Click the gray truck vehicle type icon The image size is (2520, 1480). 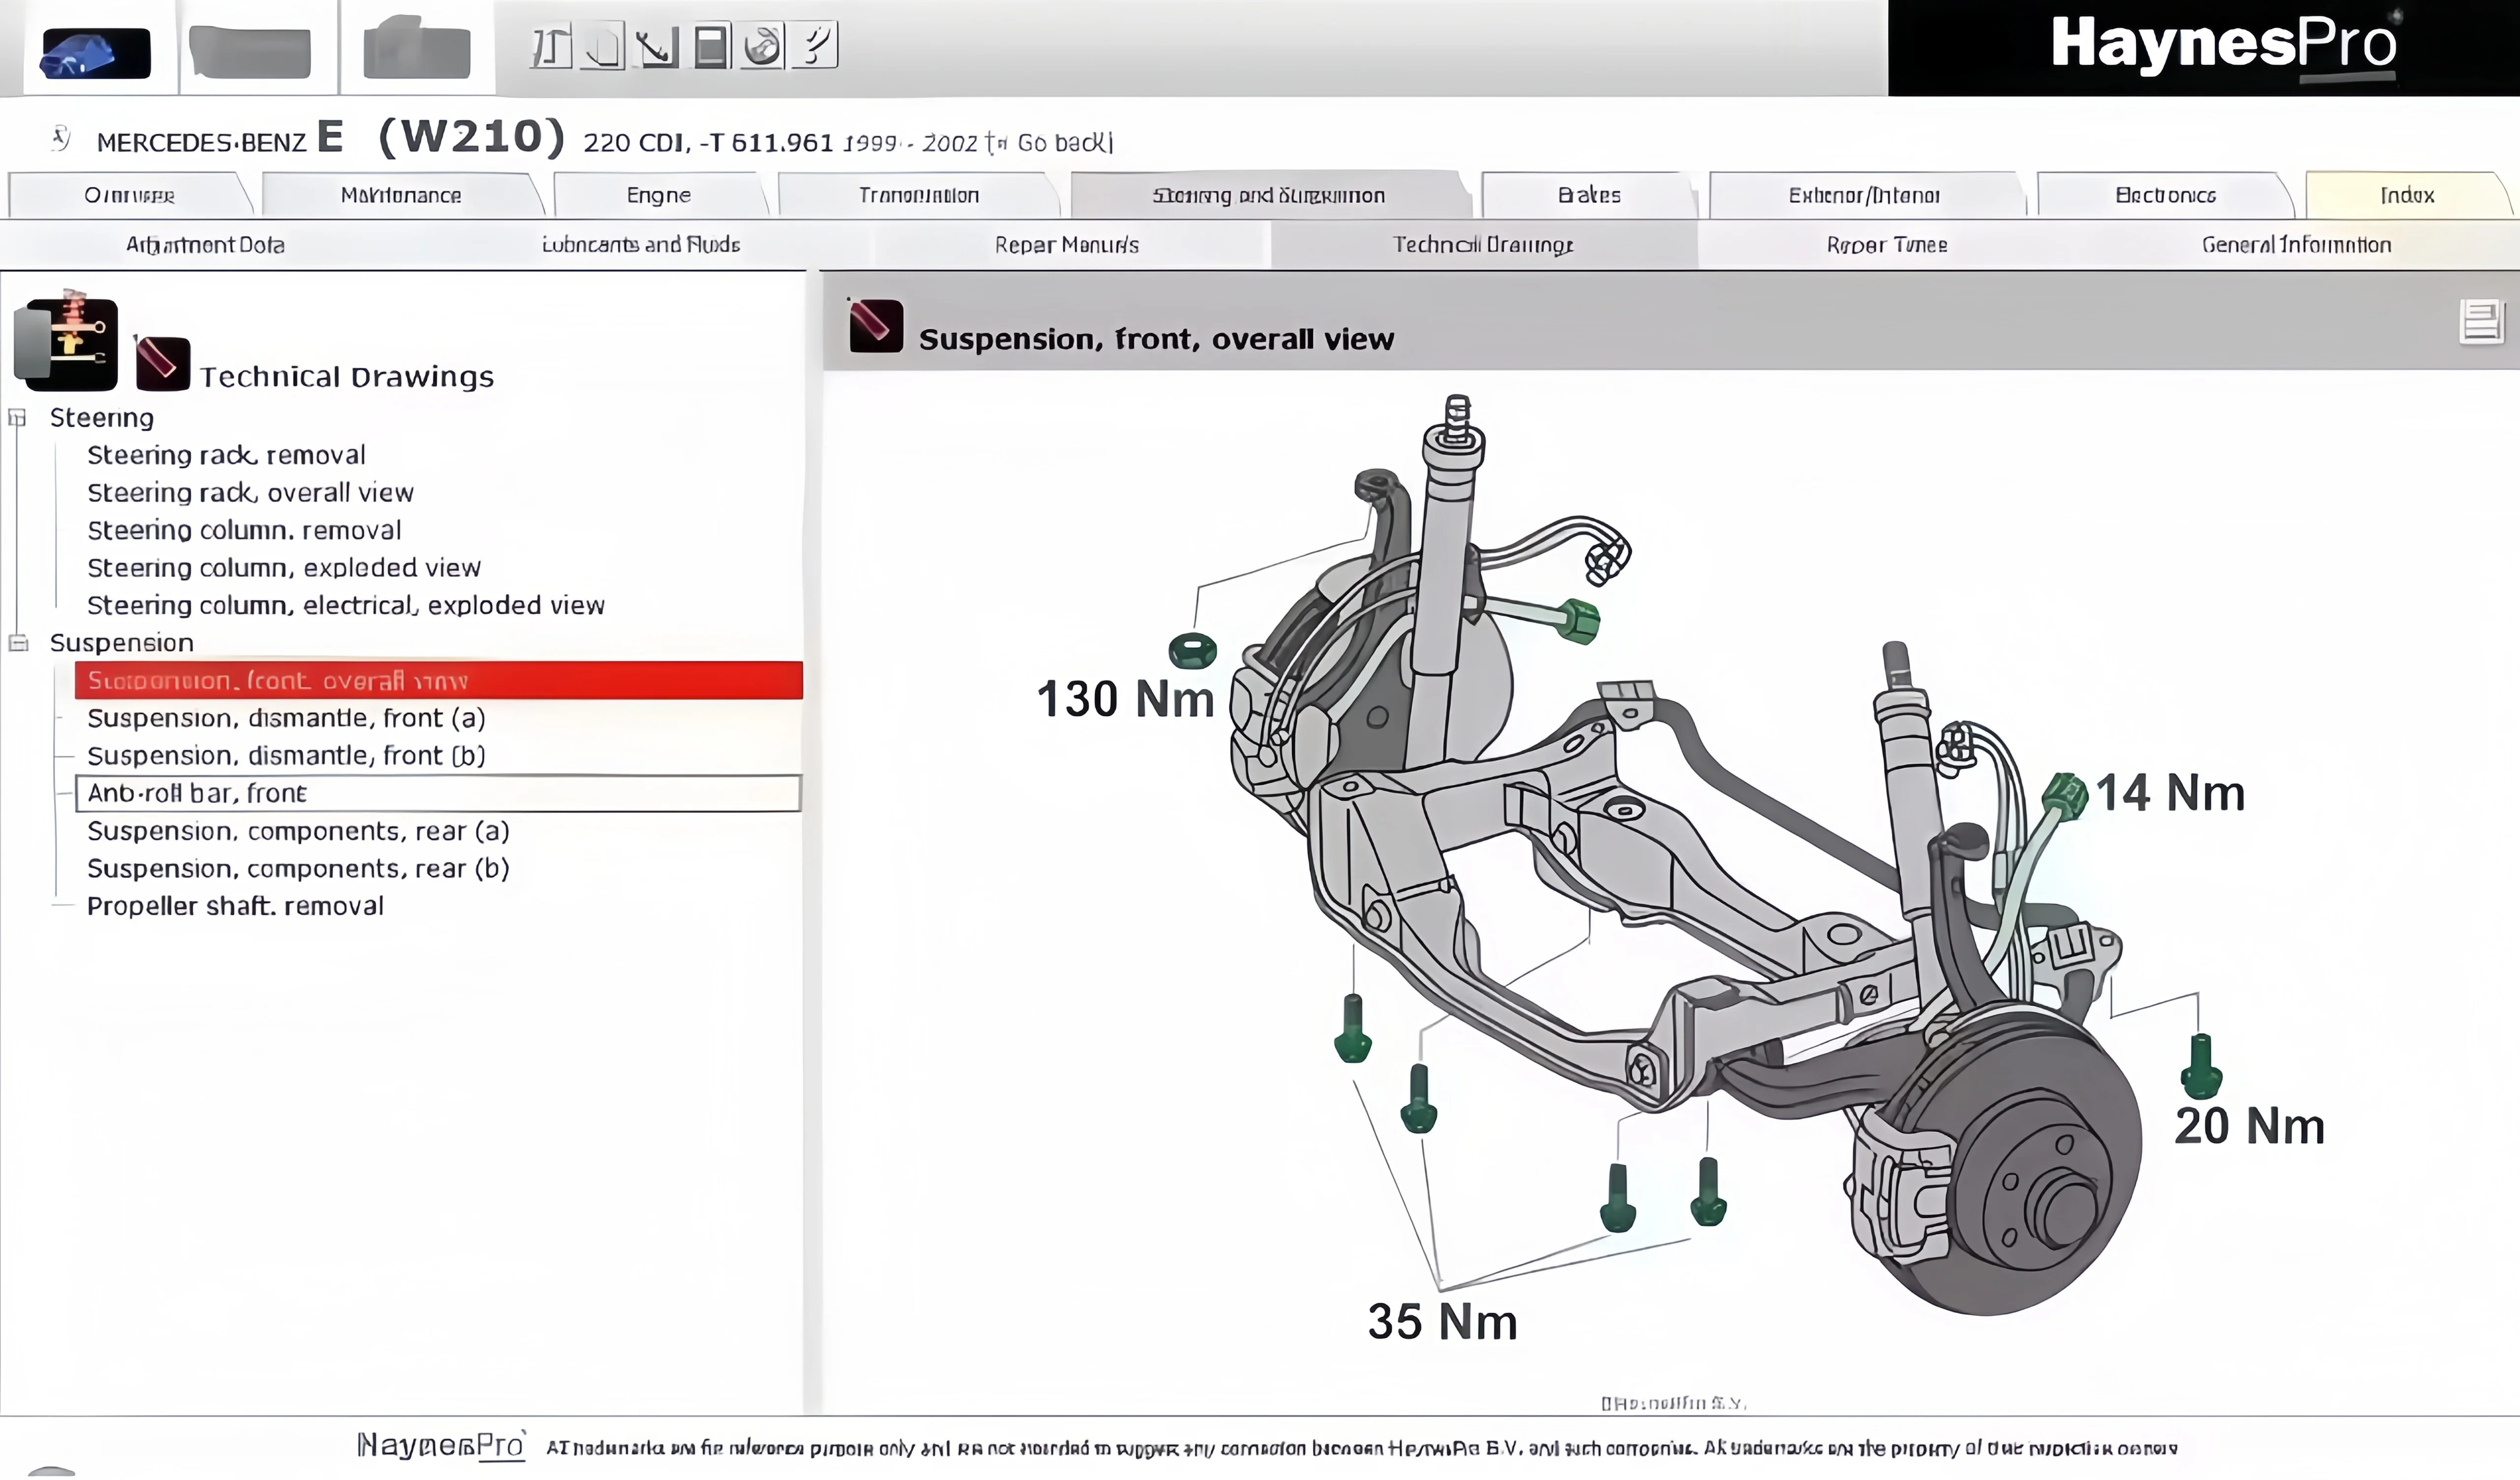(416, 50)
